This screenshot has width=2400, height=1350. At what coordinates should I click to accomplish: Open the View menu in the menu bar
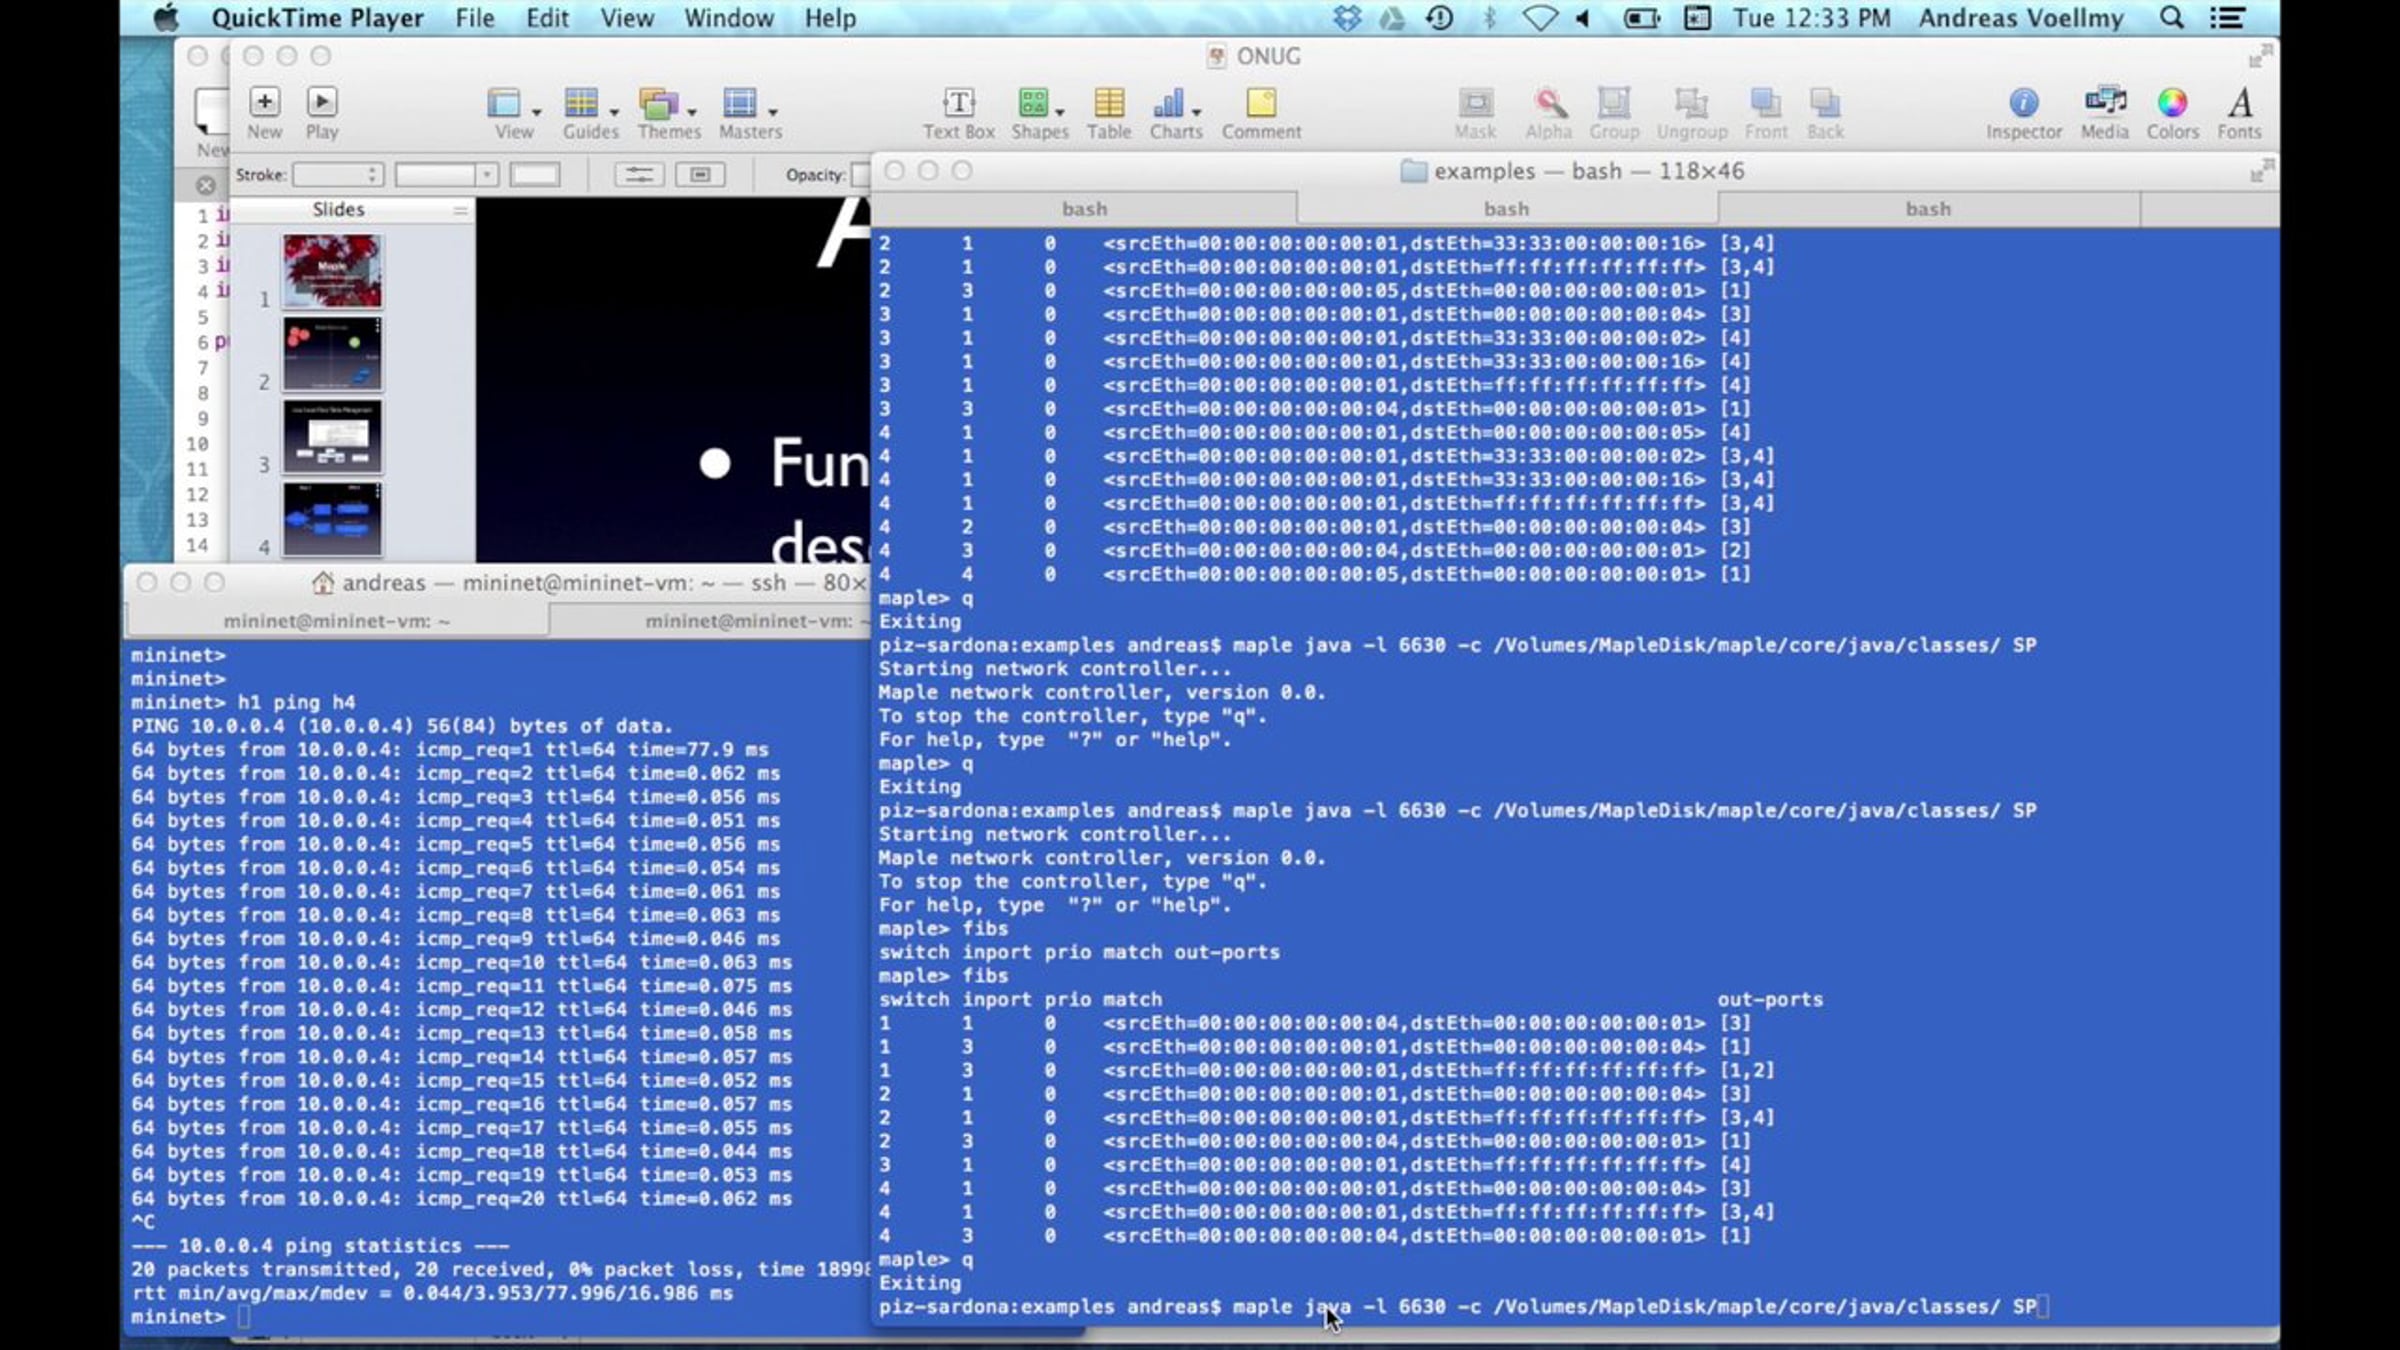coord(627,18)
